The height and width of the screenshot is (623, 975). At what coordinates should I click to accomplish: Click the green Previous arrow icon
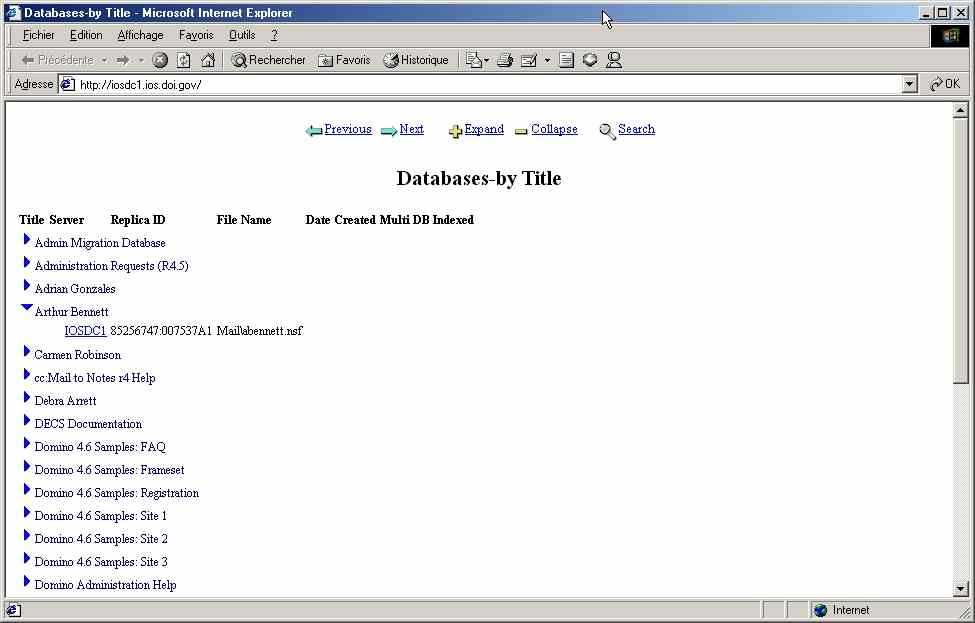pos(313,131)
